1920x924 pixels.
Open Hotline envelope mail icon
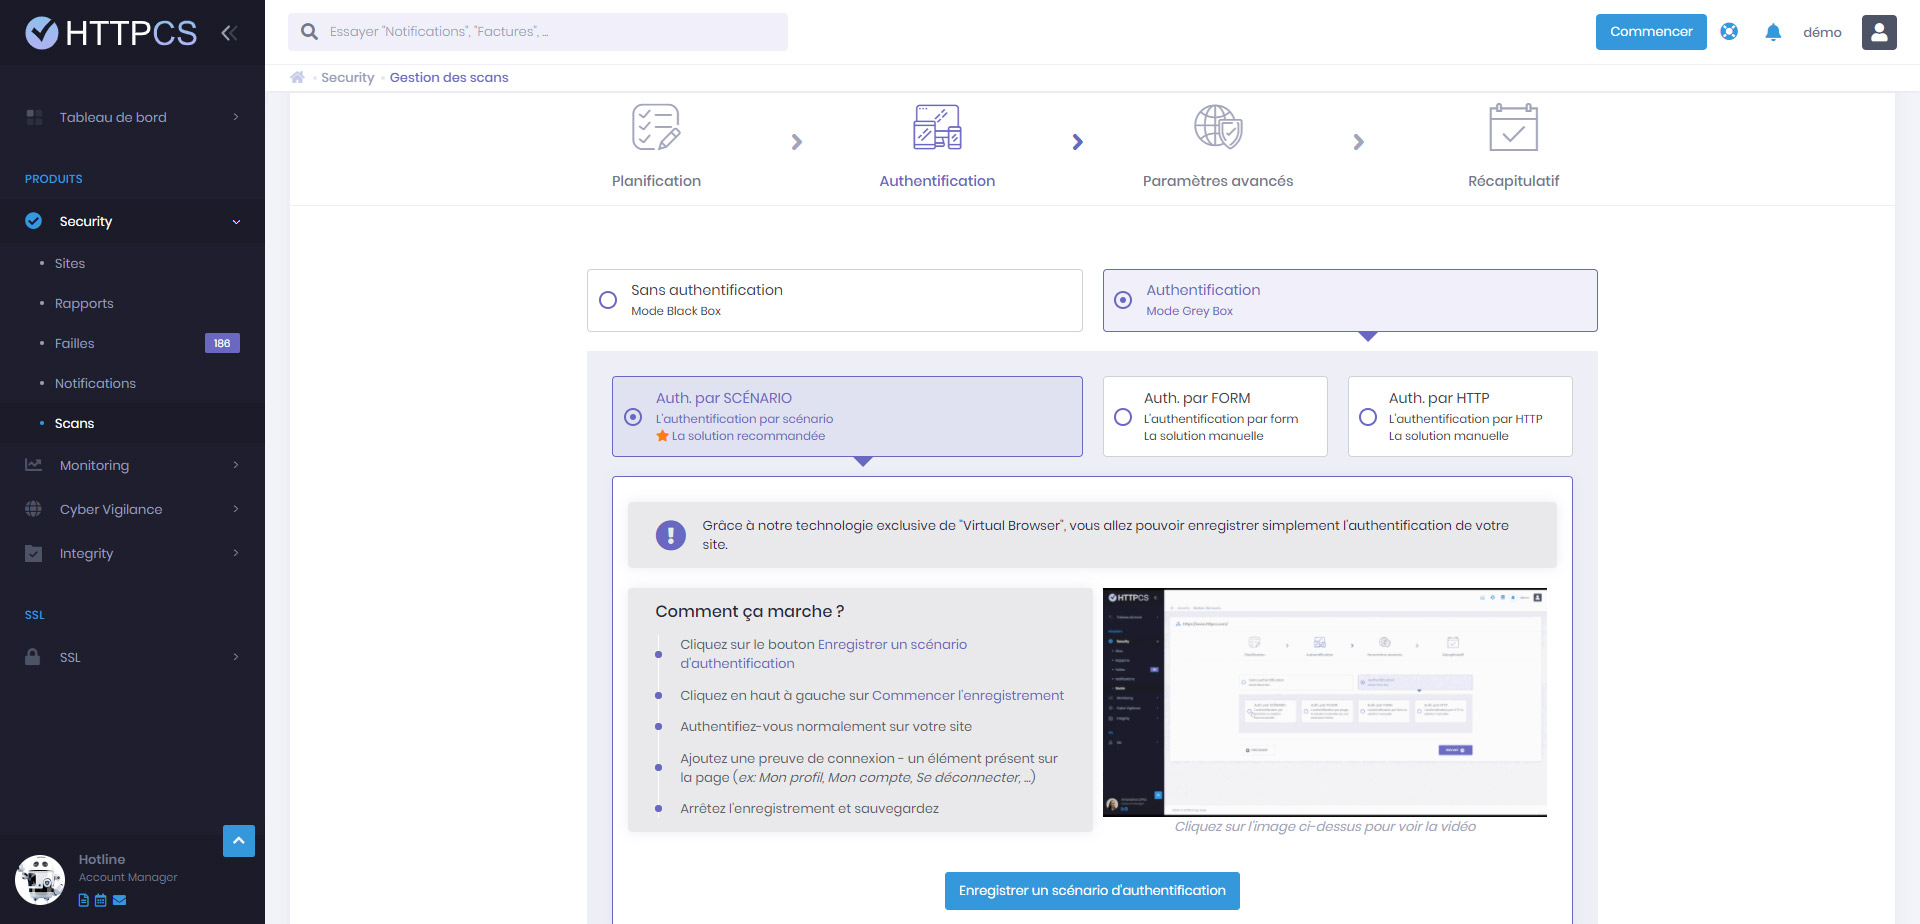[120, 900]
